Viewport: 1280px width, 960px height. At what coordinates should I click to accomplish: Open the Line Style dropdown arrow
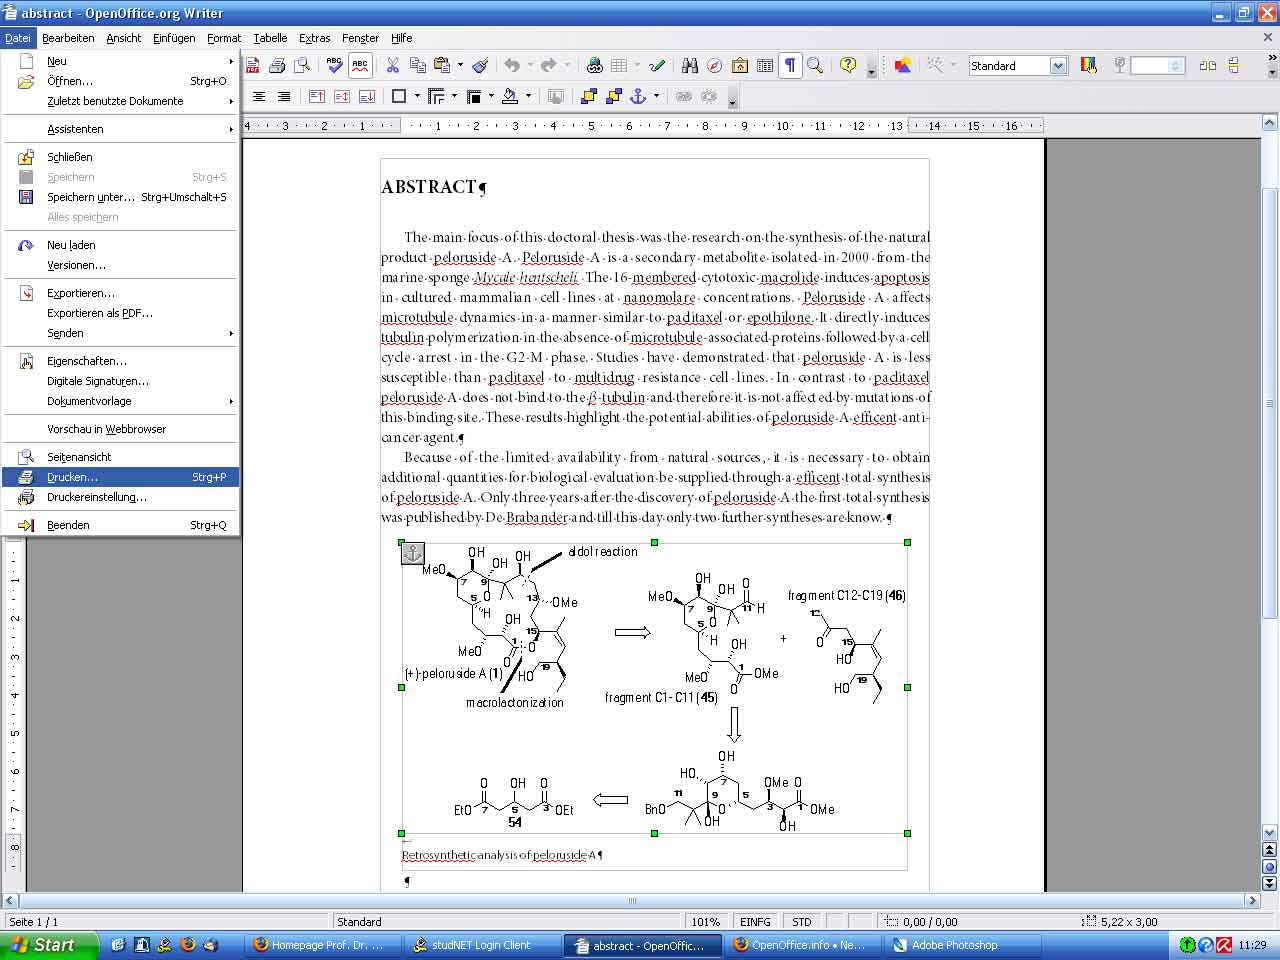454,96
